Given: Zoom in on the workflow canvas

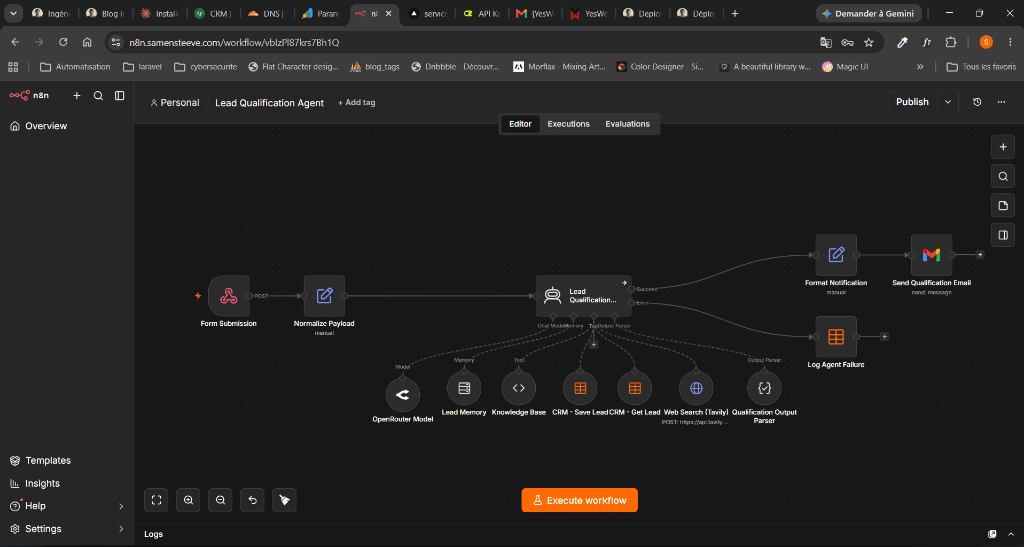Looking at the screenshot, I should [188, 500].
